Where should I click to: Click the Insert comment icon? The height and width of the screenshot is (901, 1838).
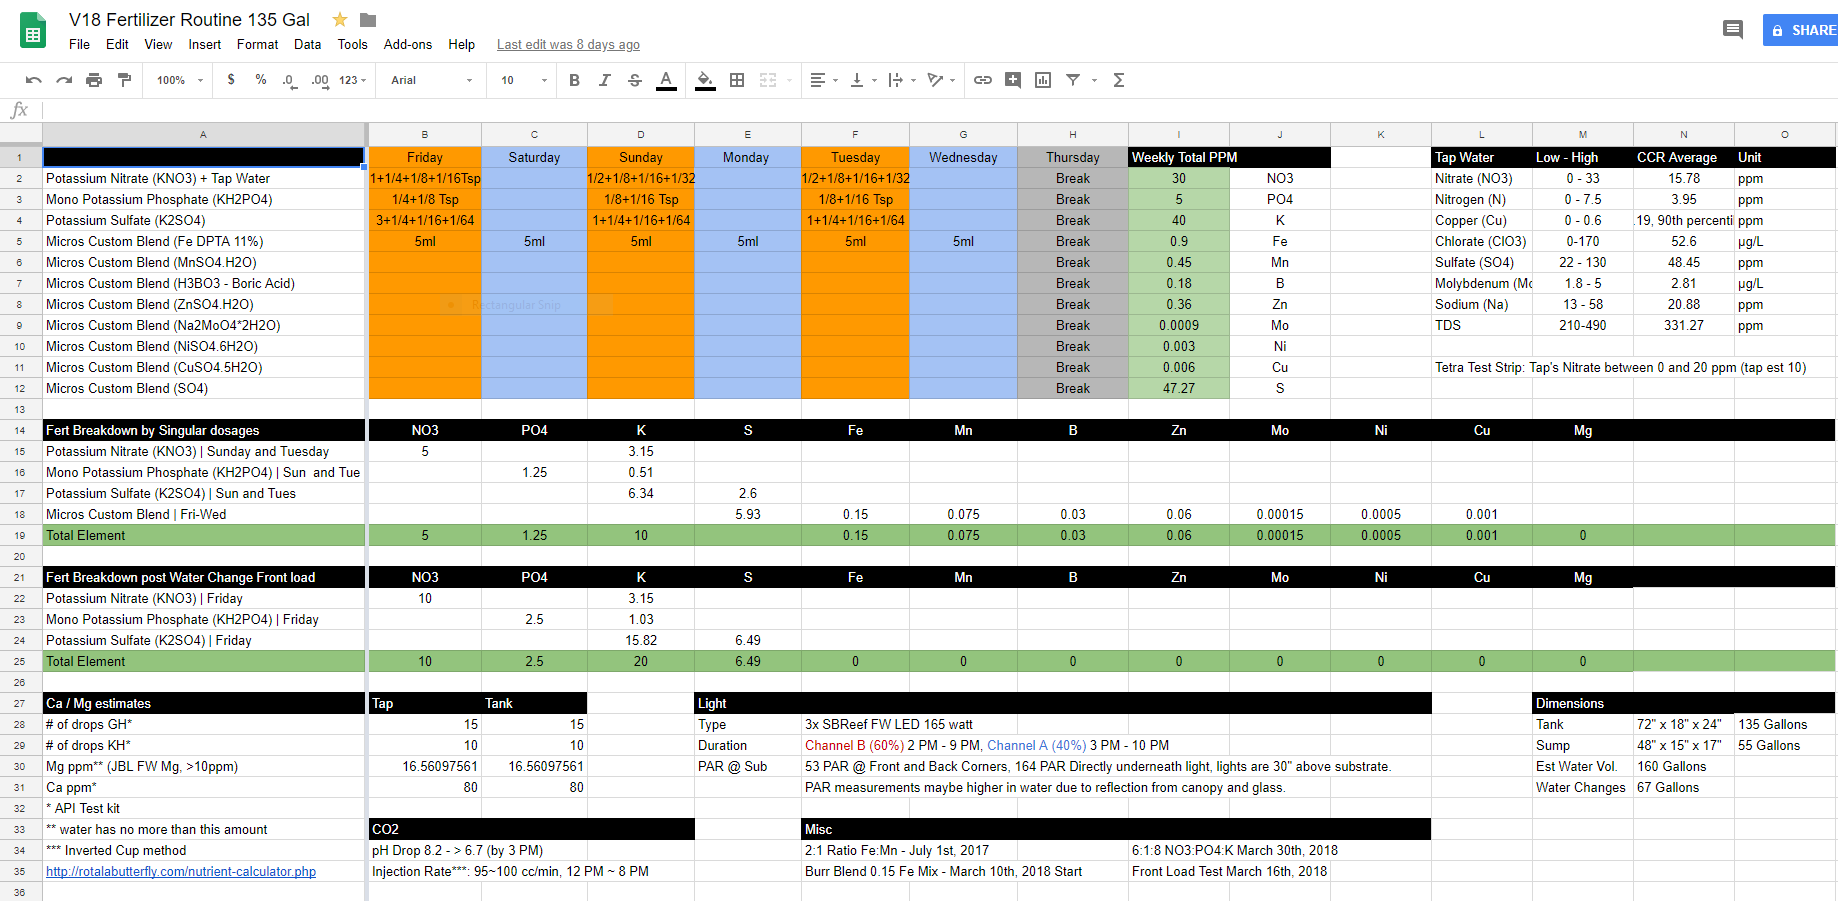(x=1013, y=80)
